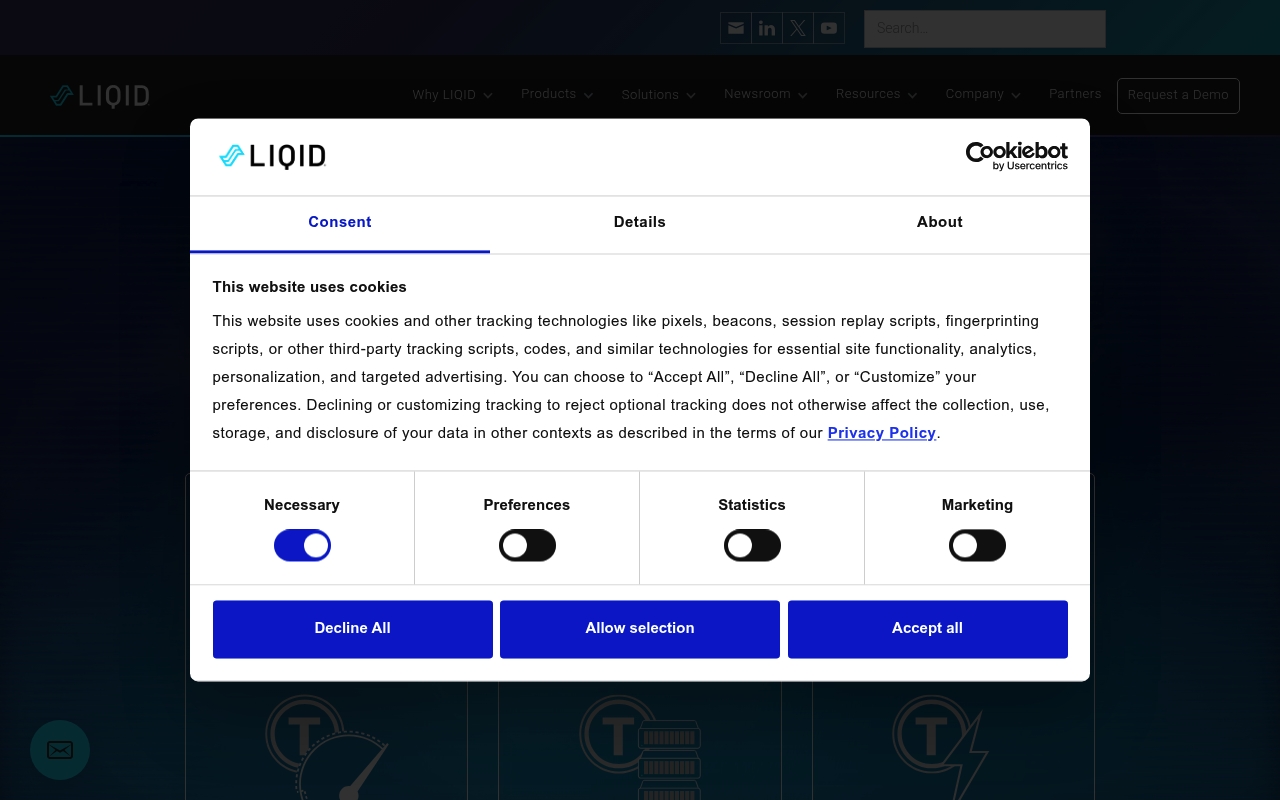Click the LIQID logo in site header
Viewport: 1280px width, 800px height.
100,96
